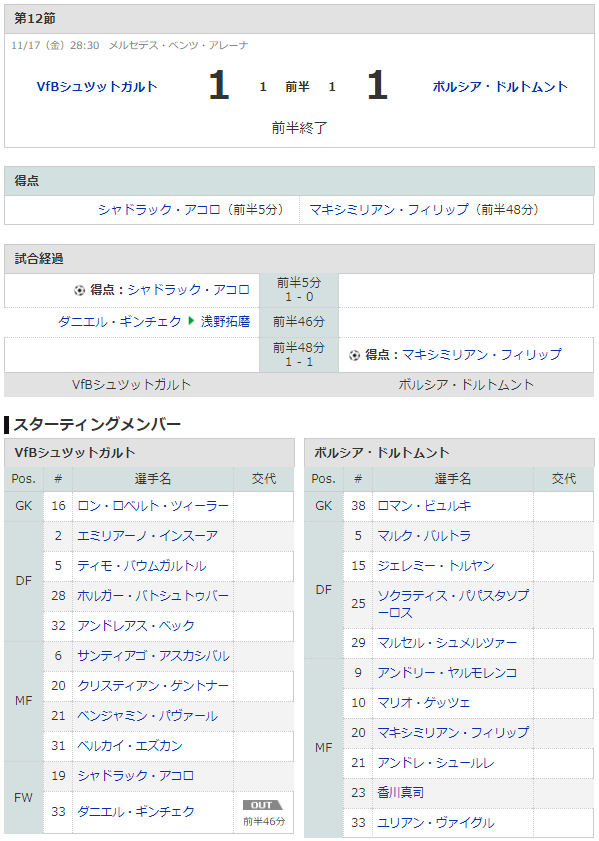Image resolution: width=599 pixels, height=841 pixels.
Task: Select Dortmund midfielder アンドレ・シュールレ
Action: 435,763
